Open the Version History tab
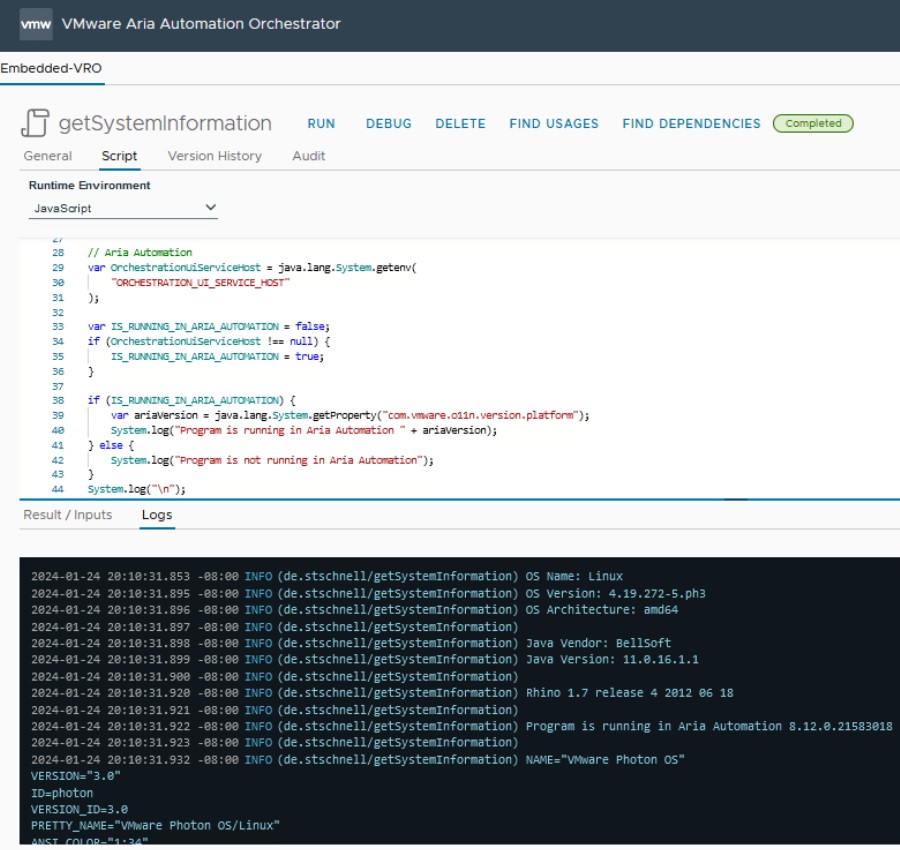 (x=215, y=156)
